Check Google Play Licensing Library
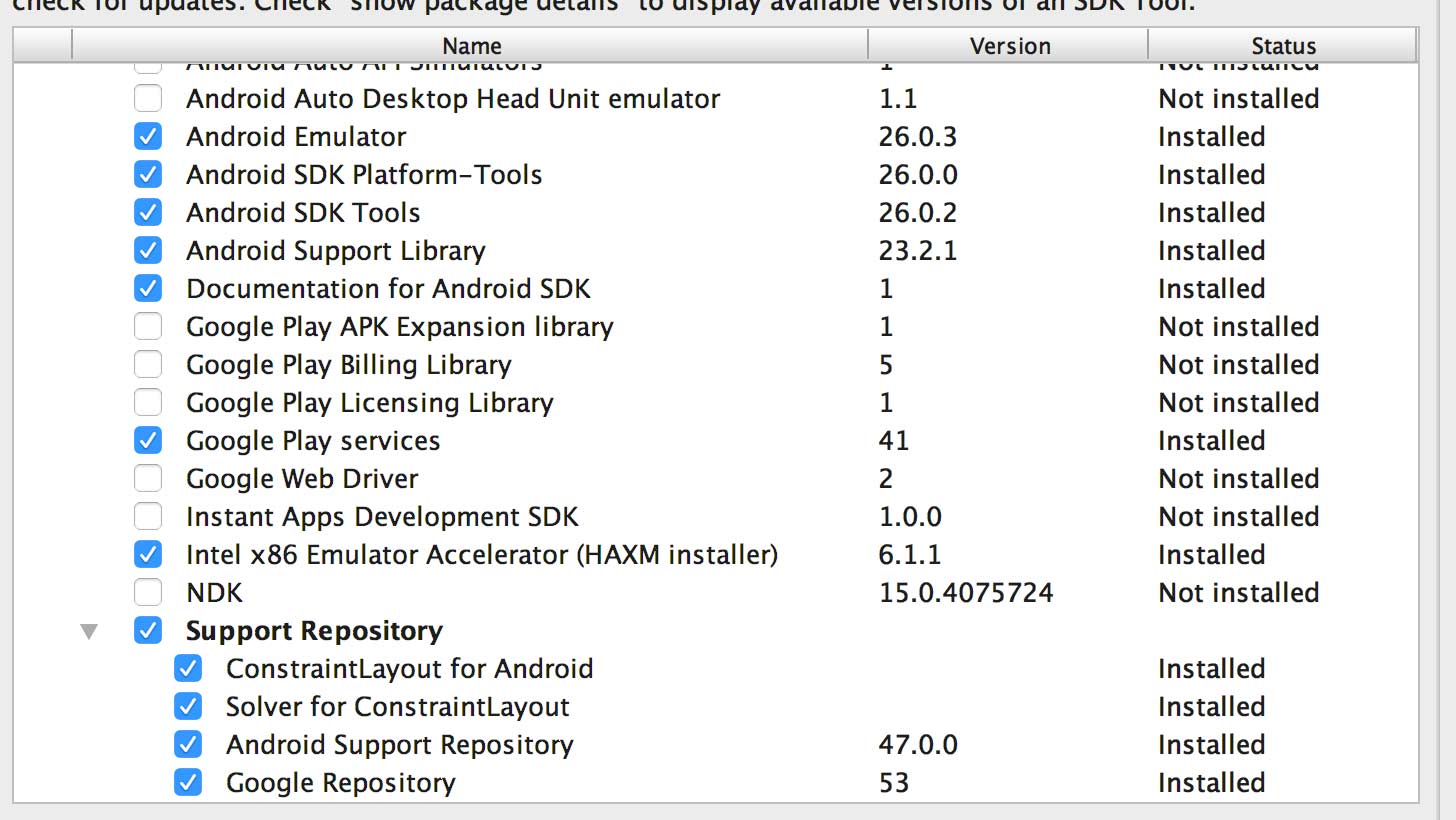 point(148,403)
